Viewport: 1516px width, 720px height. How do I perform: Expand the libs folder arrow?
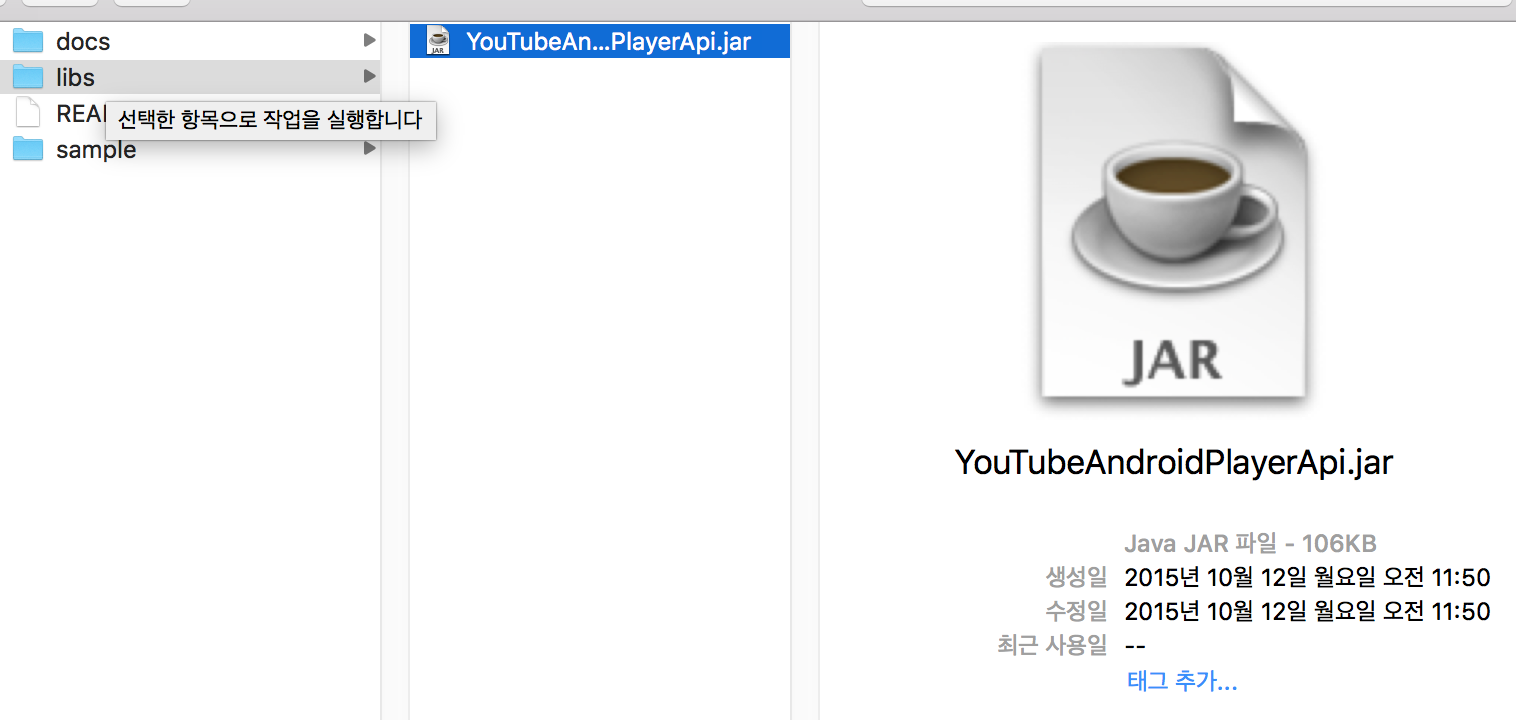tap(369, 77)
